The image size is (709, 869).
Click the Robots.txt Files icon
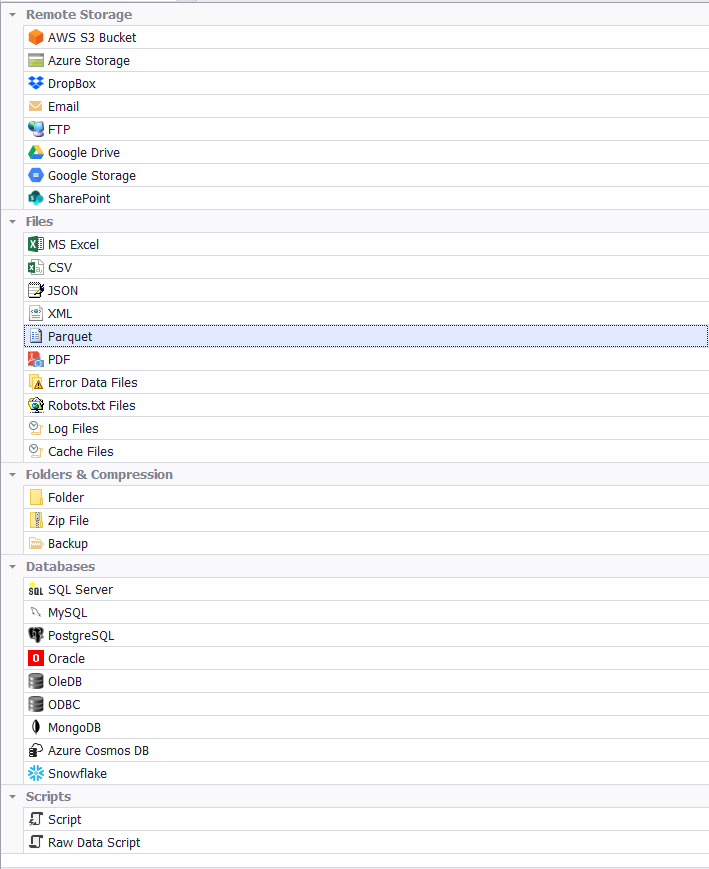tap(35, 405)
